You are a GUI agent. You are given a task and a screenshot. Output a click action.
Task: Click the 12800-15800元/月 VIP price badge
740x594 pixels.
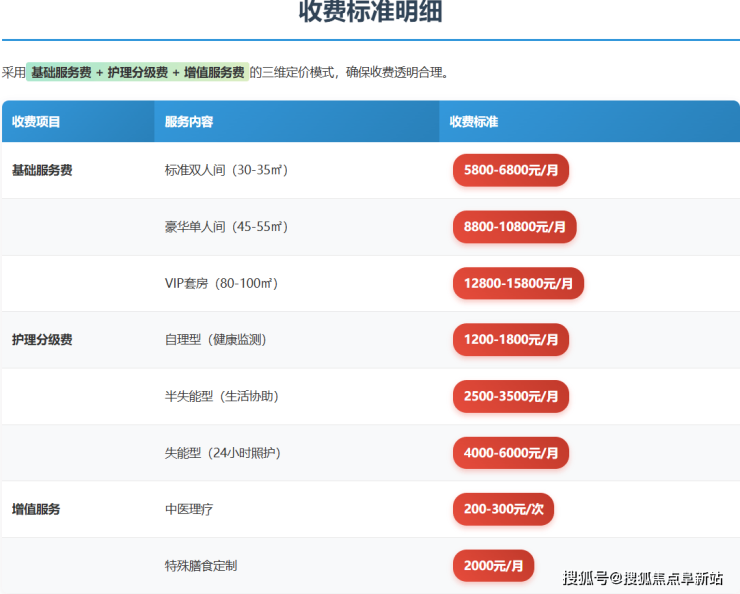point(518,283)
